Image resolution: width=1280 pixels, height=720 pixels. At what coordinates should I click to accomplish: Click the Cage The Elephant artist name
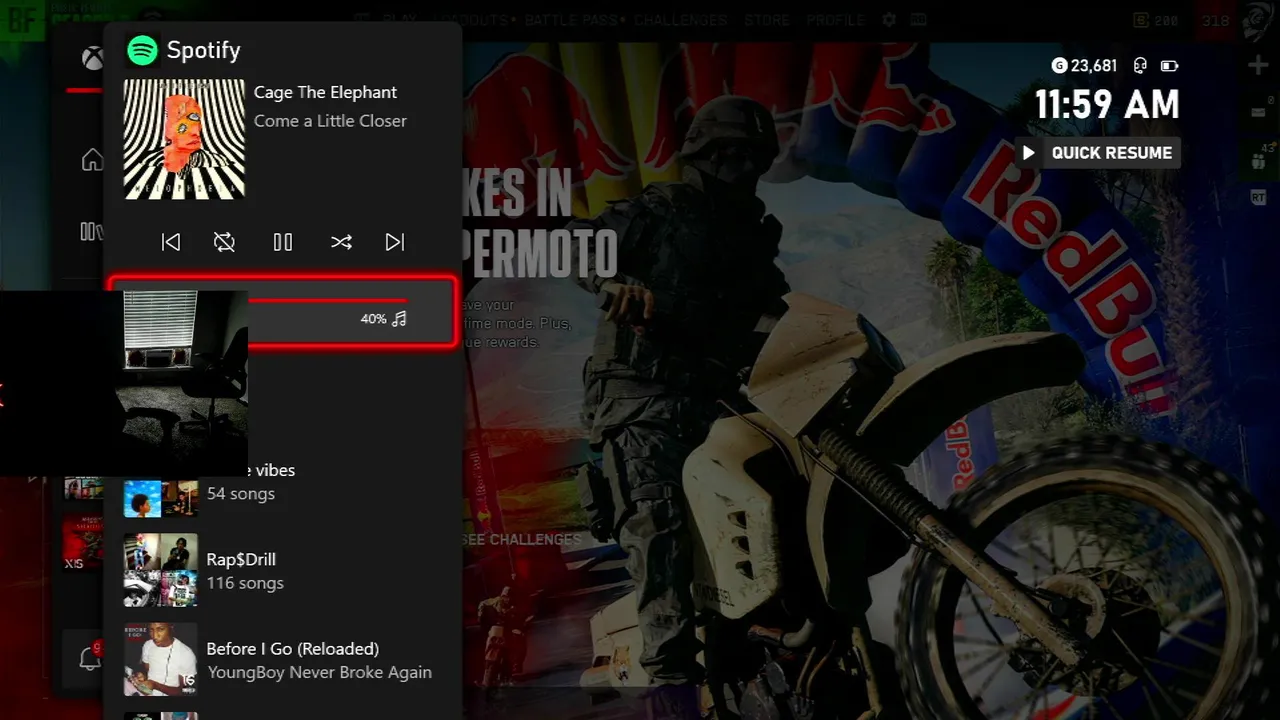[325, 92]
